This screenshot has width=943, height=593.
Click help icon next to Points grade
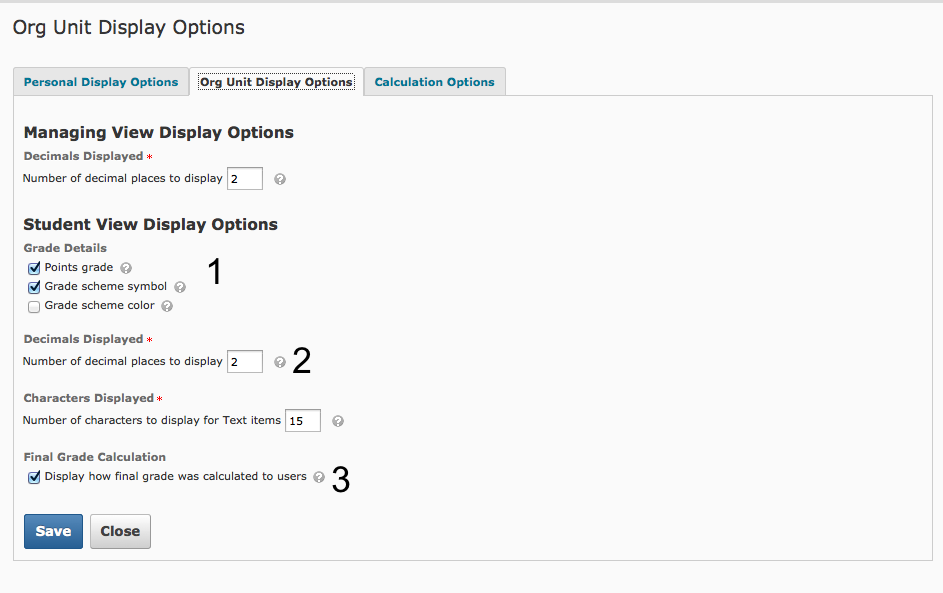click(x=126, y=268)
